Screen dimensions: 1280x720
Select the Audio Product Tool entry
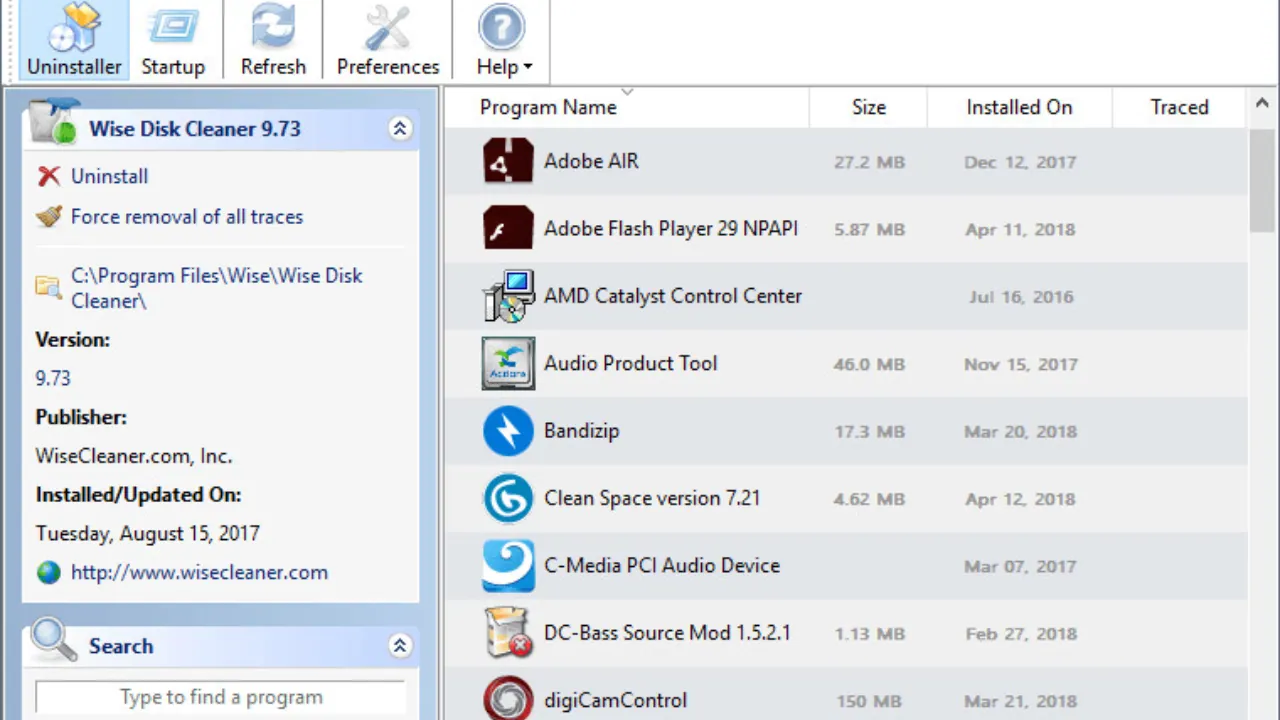631,363
